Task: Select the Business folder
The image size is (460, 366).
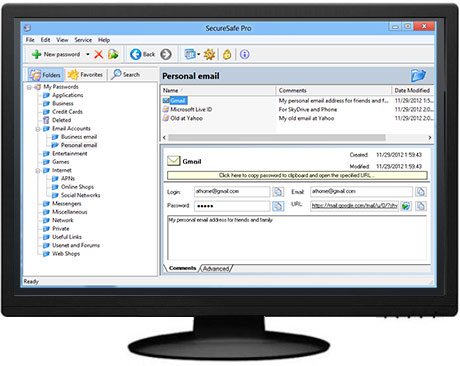Action: [63, 104]
